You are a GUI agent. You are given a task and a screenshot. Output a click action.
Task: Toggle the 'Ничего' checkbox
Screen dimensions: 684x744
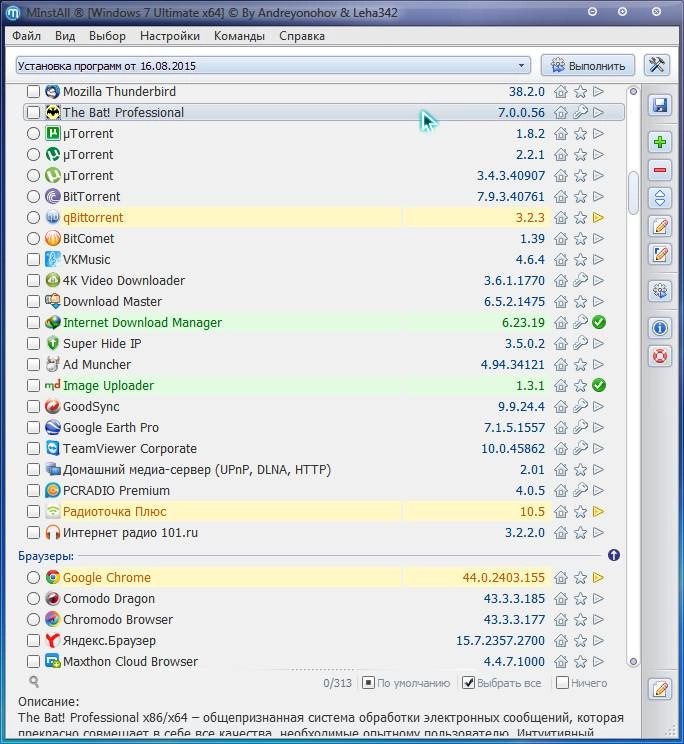tap(562, 683)
